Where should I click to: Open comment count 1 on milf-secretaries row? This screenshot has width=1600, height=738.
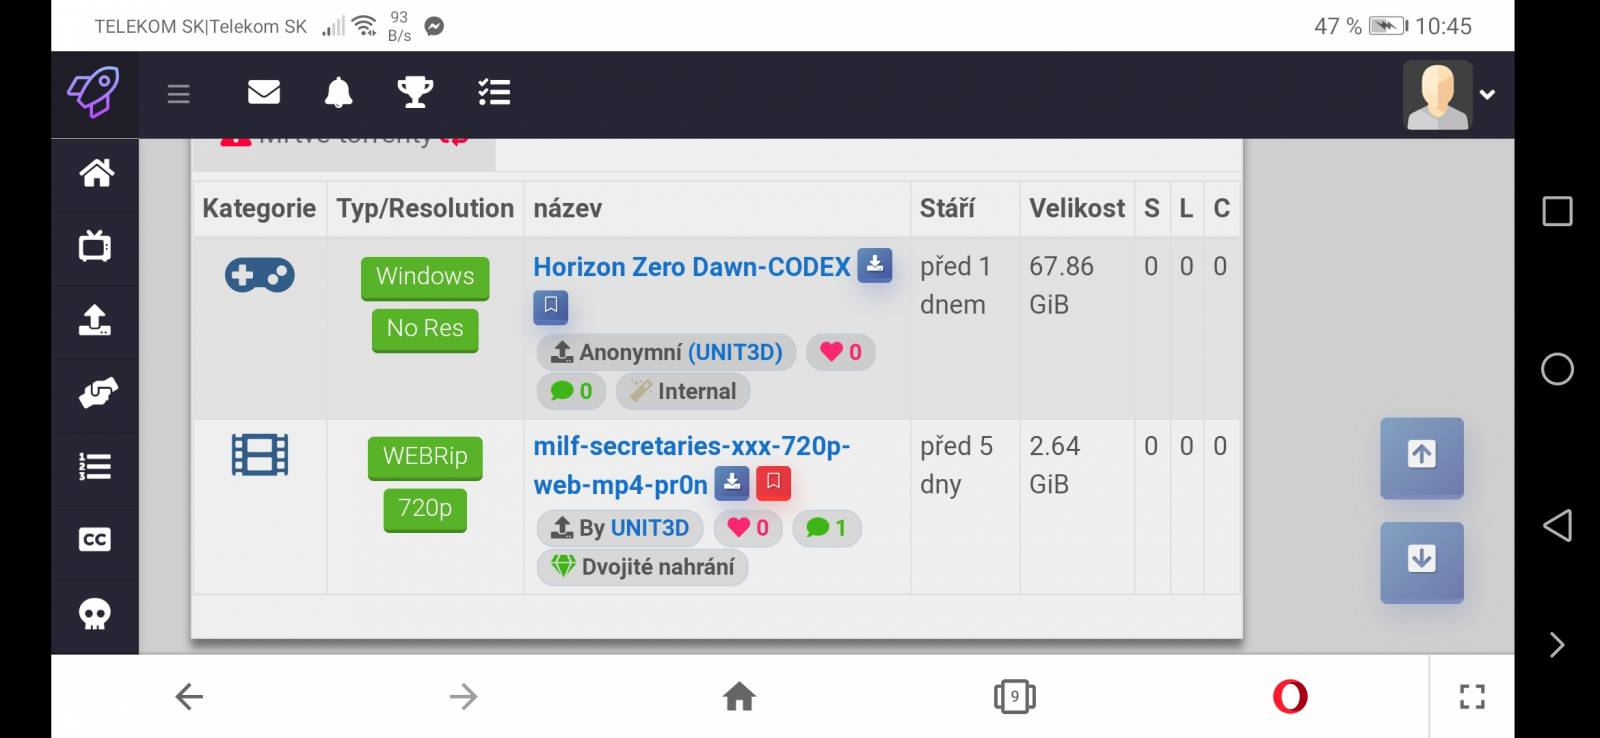click(827, 528)
